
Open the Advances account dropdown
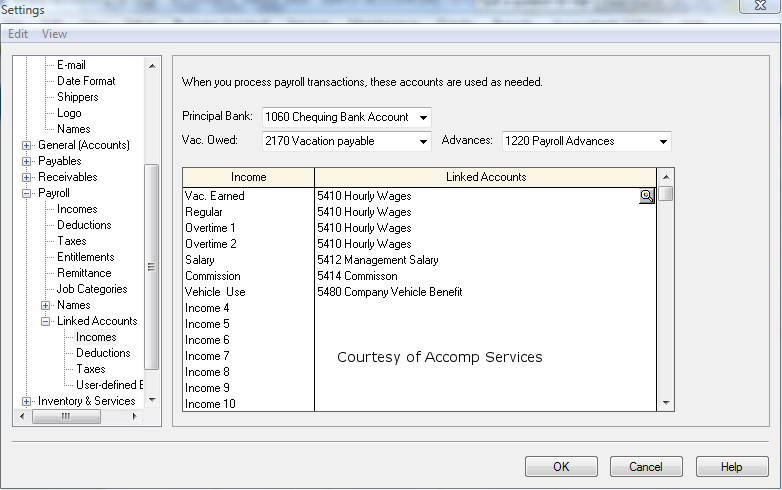(x=663, y=142)
